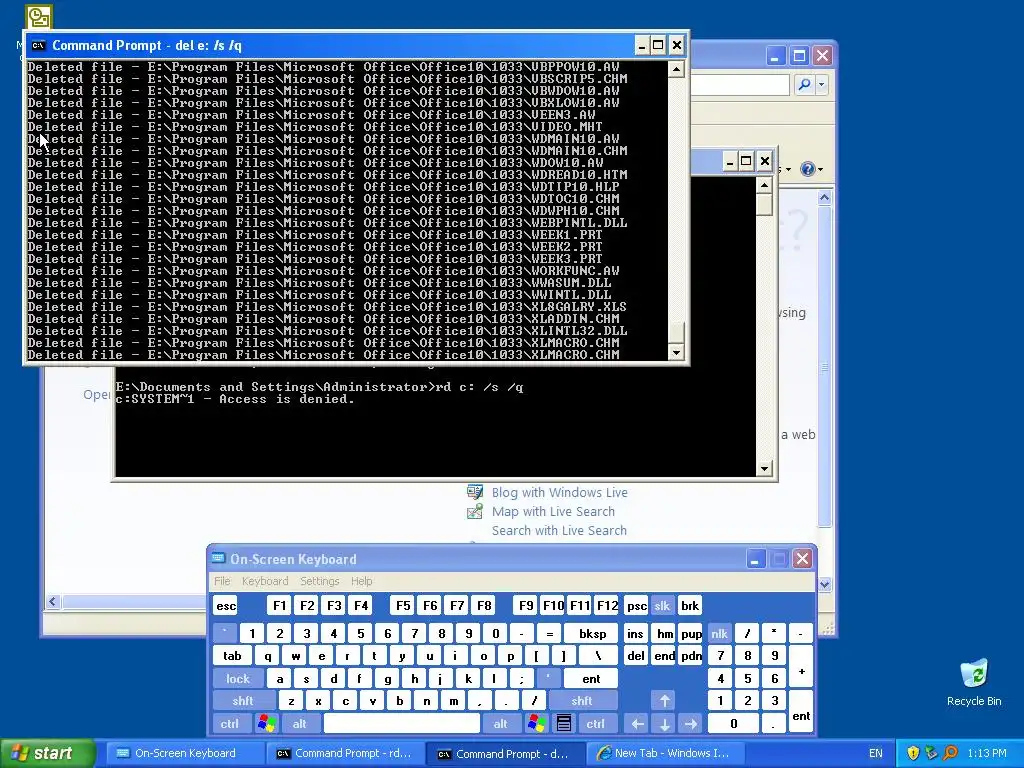Click the left arrow key on keyboard

coord(637,724)
